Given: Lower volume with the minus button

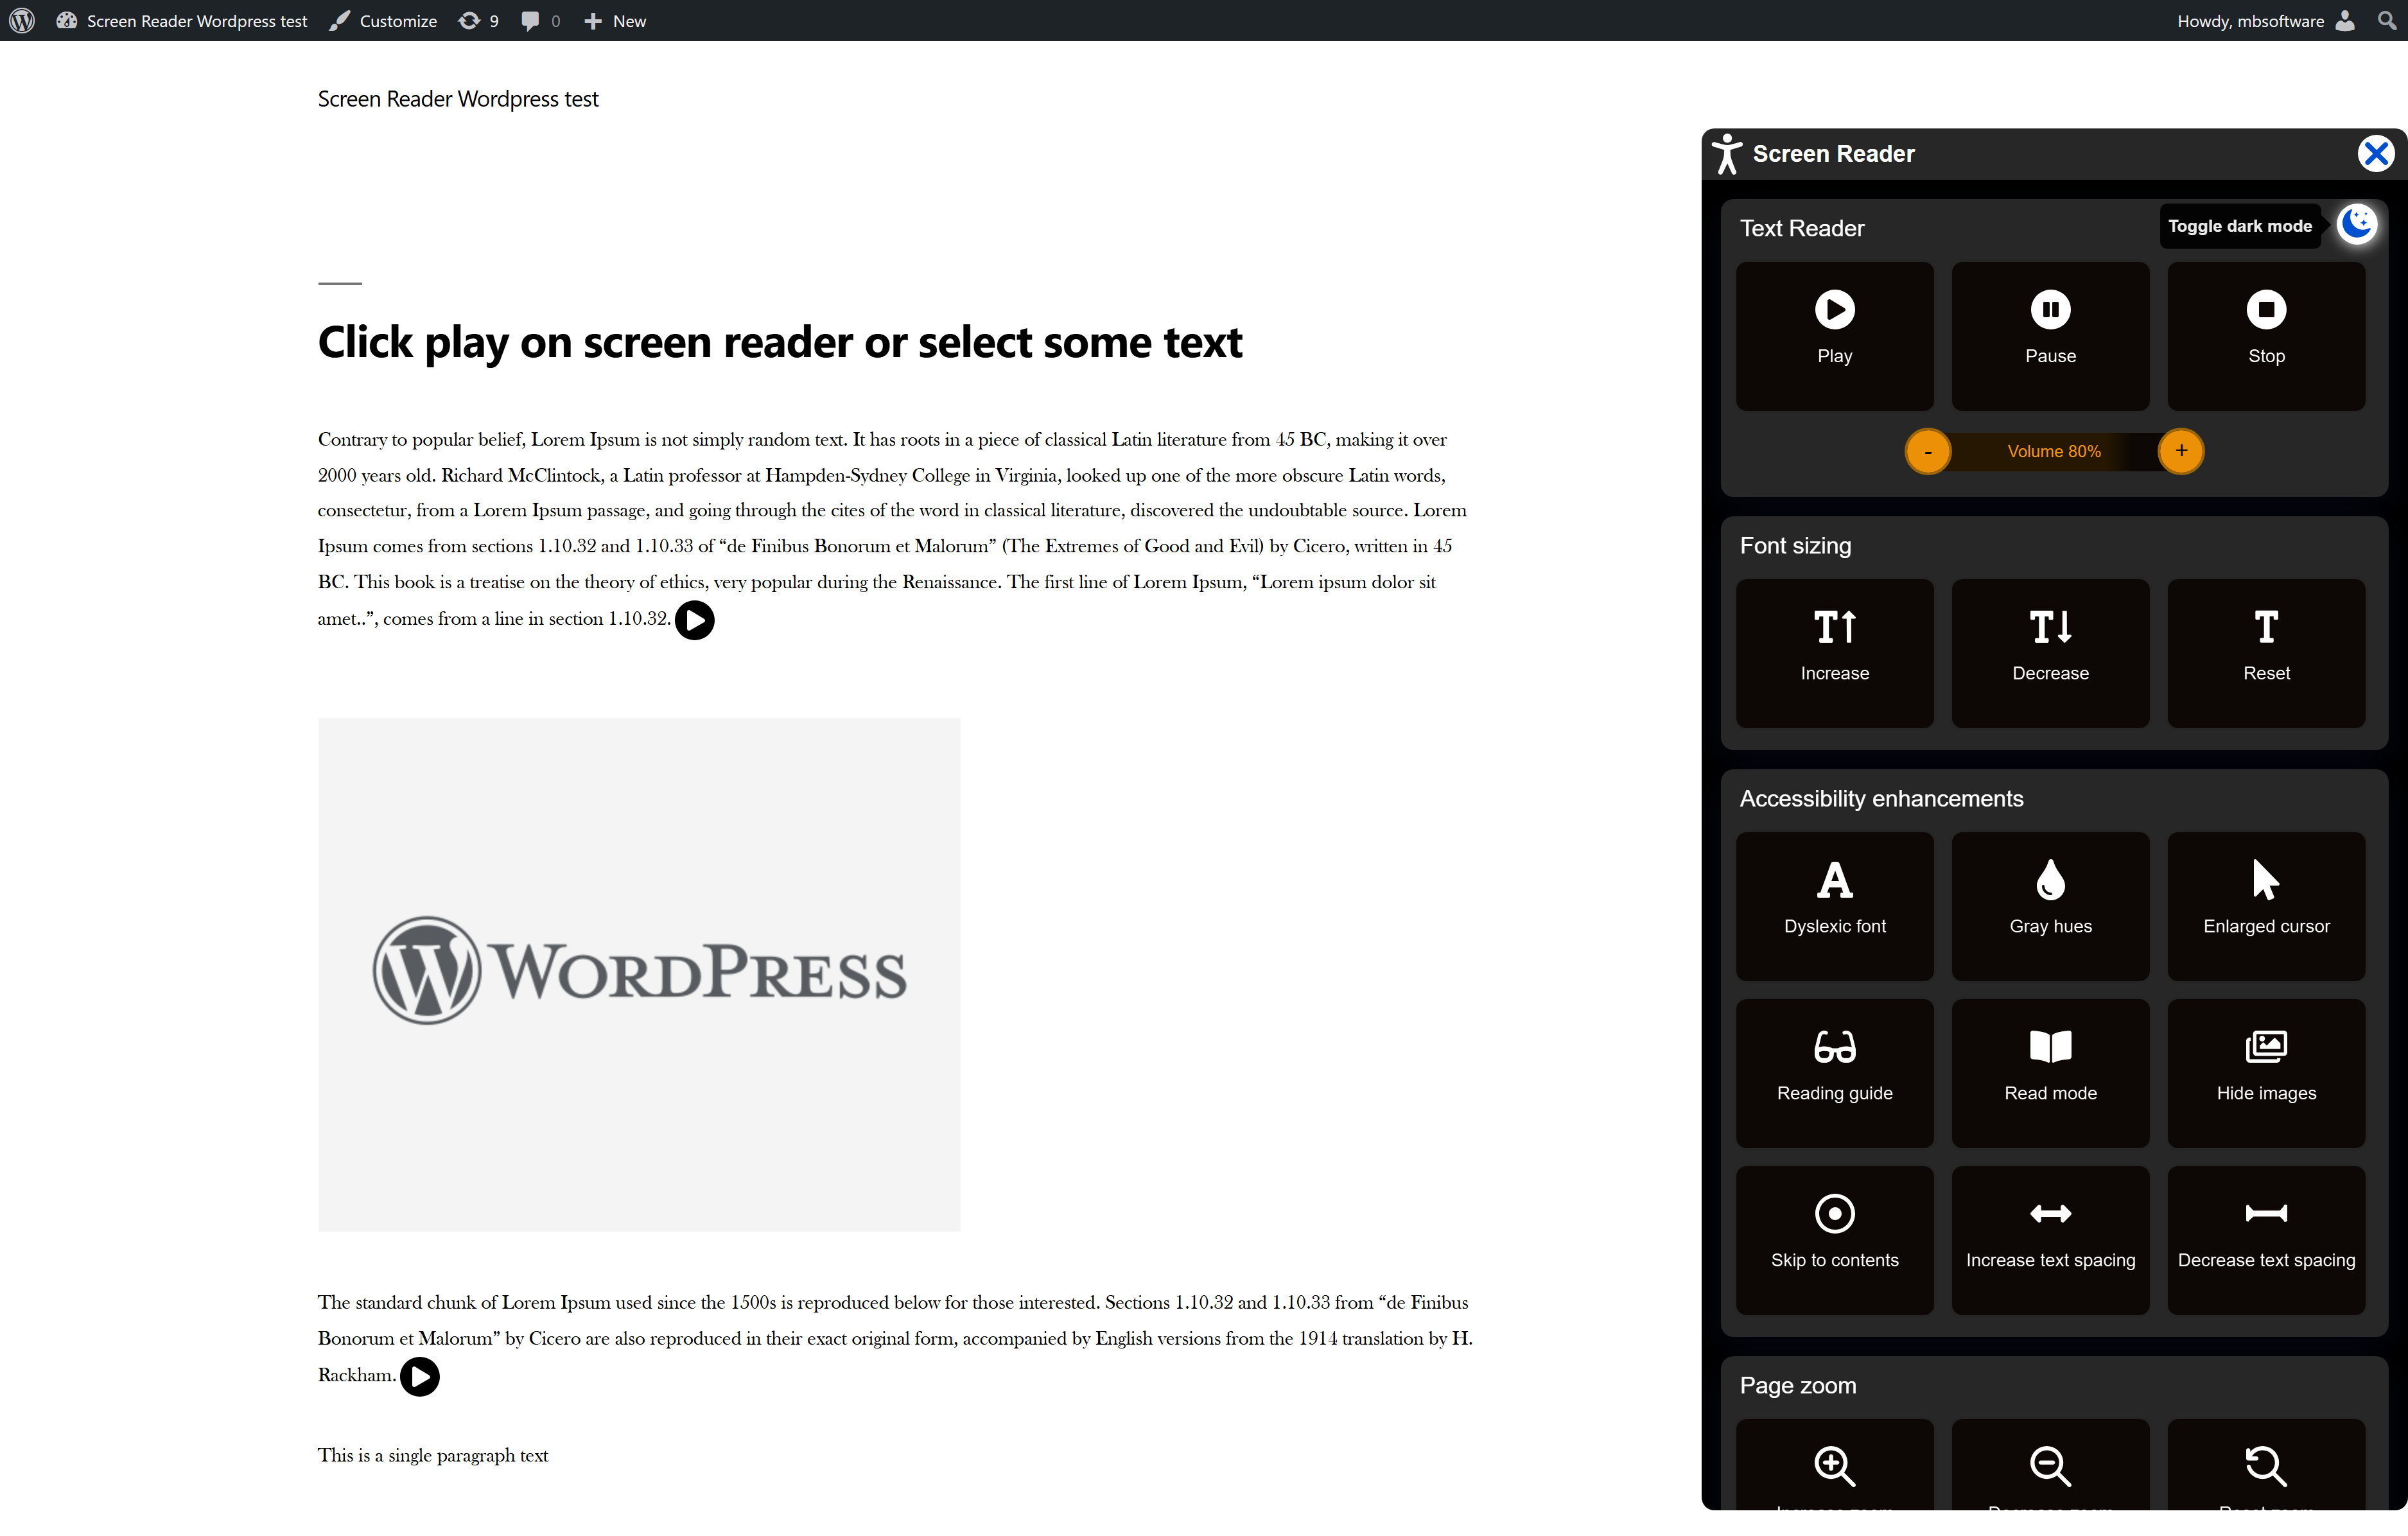Looking at the screenshot, I should tap(1927, 452).
